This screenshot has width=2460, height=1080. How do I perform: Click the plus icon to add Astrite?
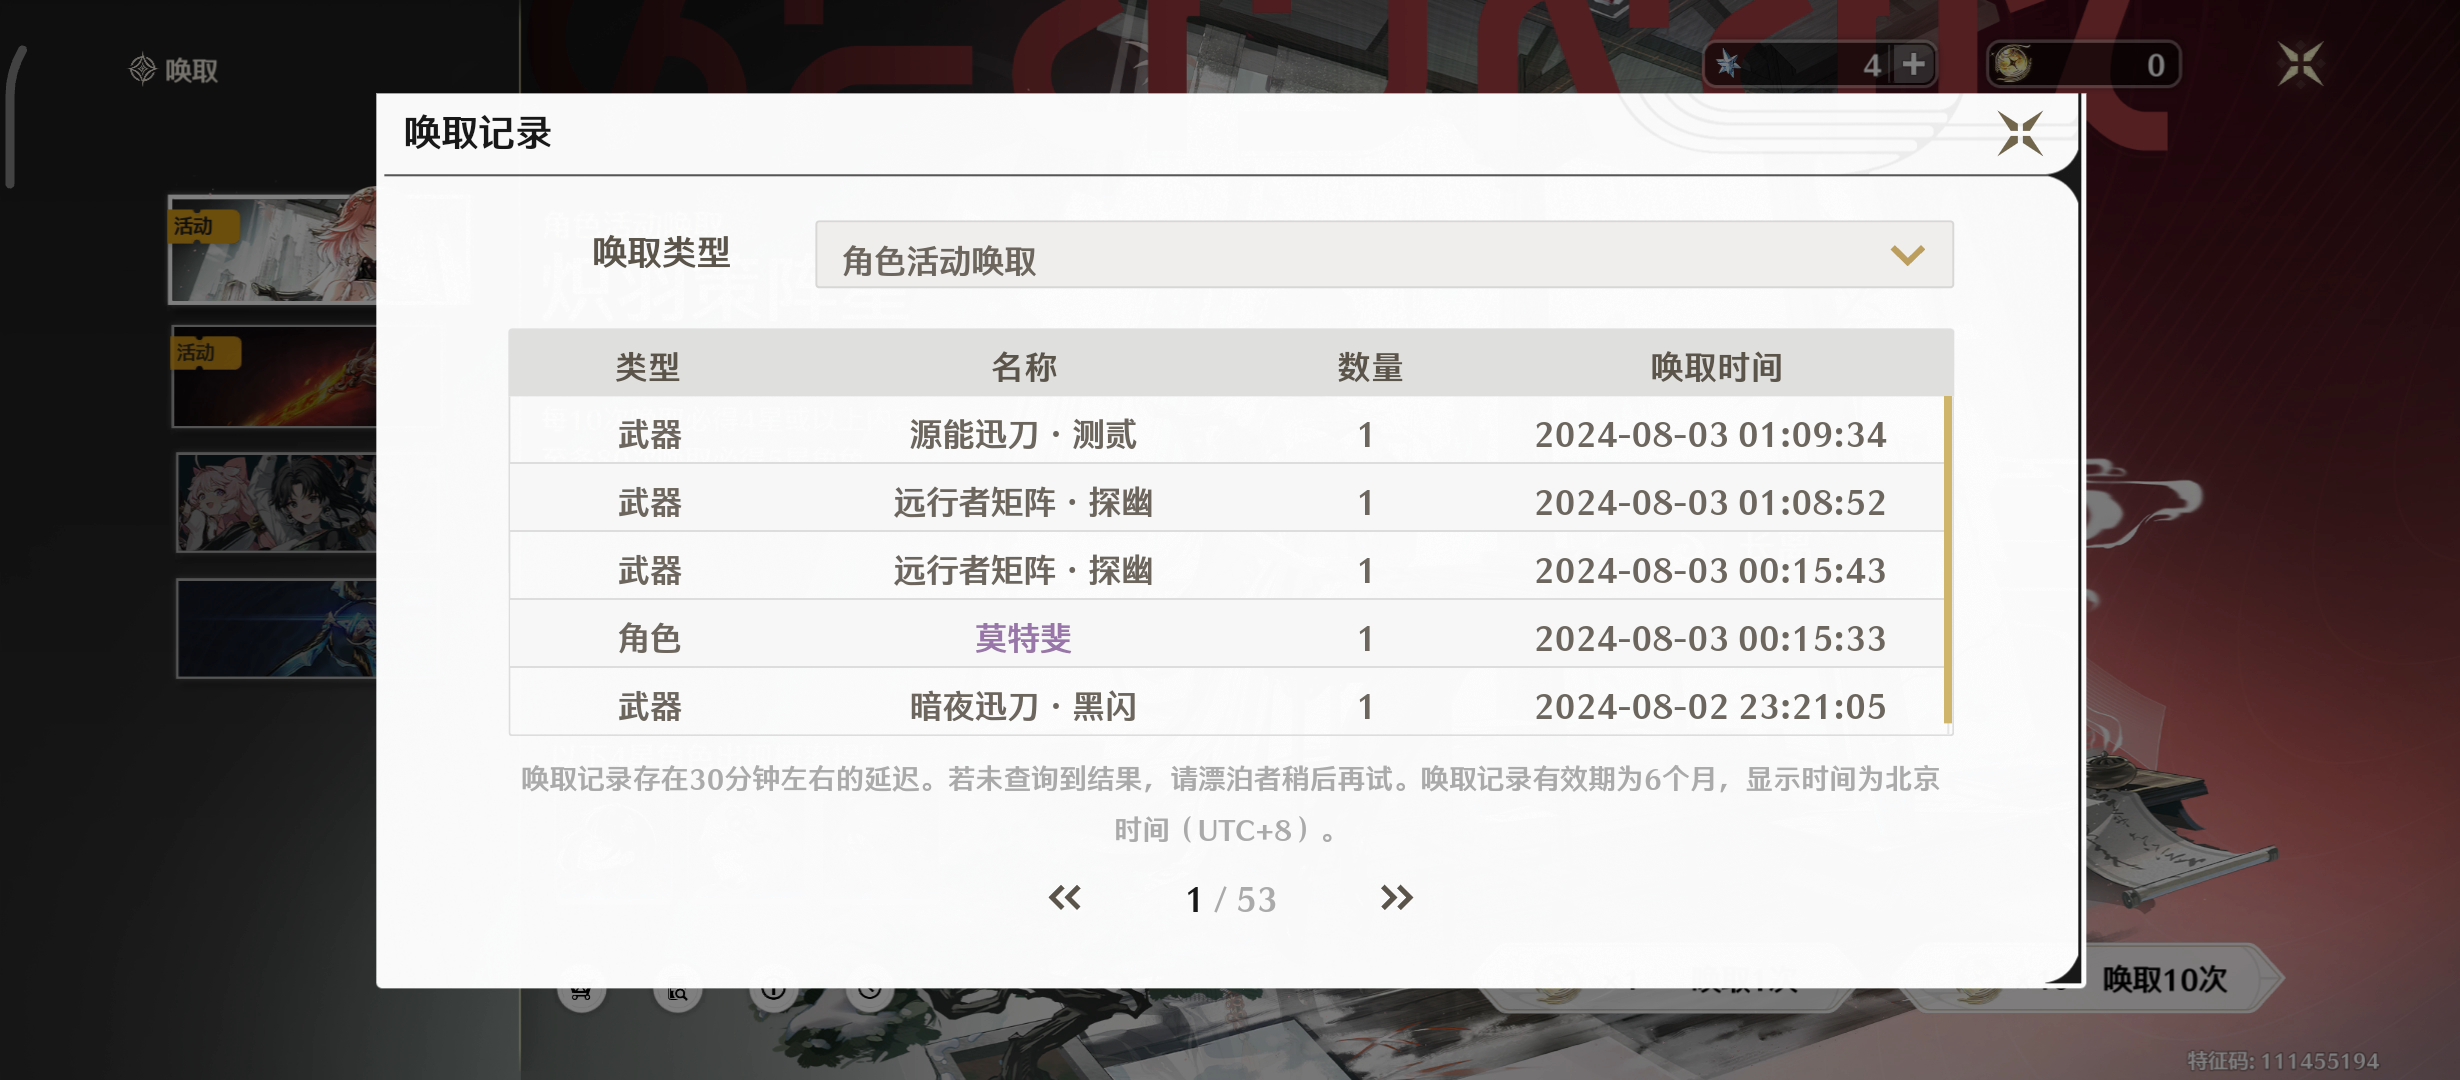click(x=1913, y=64)
